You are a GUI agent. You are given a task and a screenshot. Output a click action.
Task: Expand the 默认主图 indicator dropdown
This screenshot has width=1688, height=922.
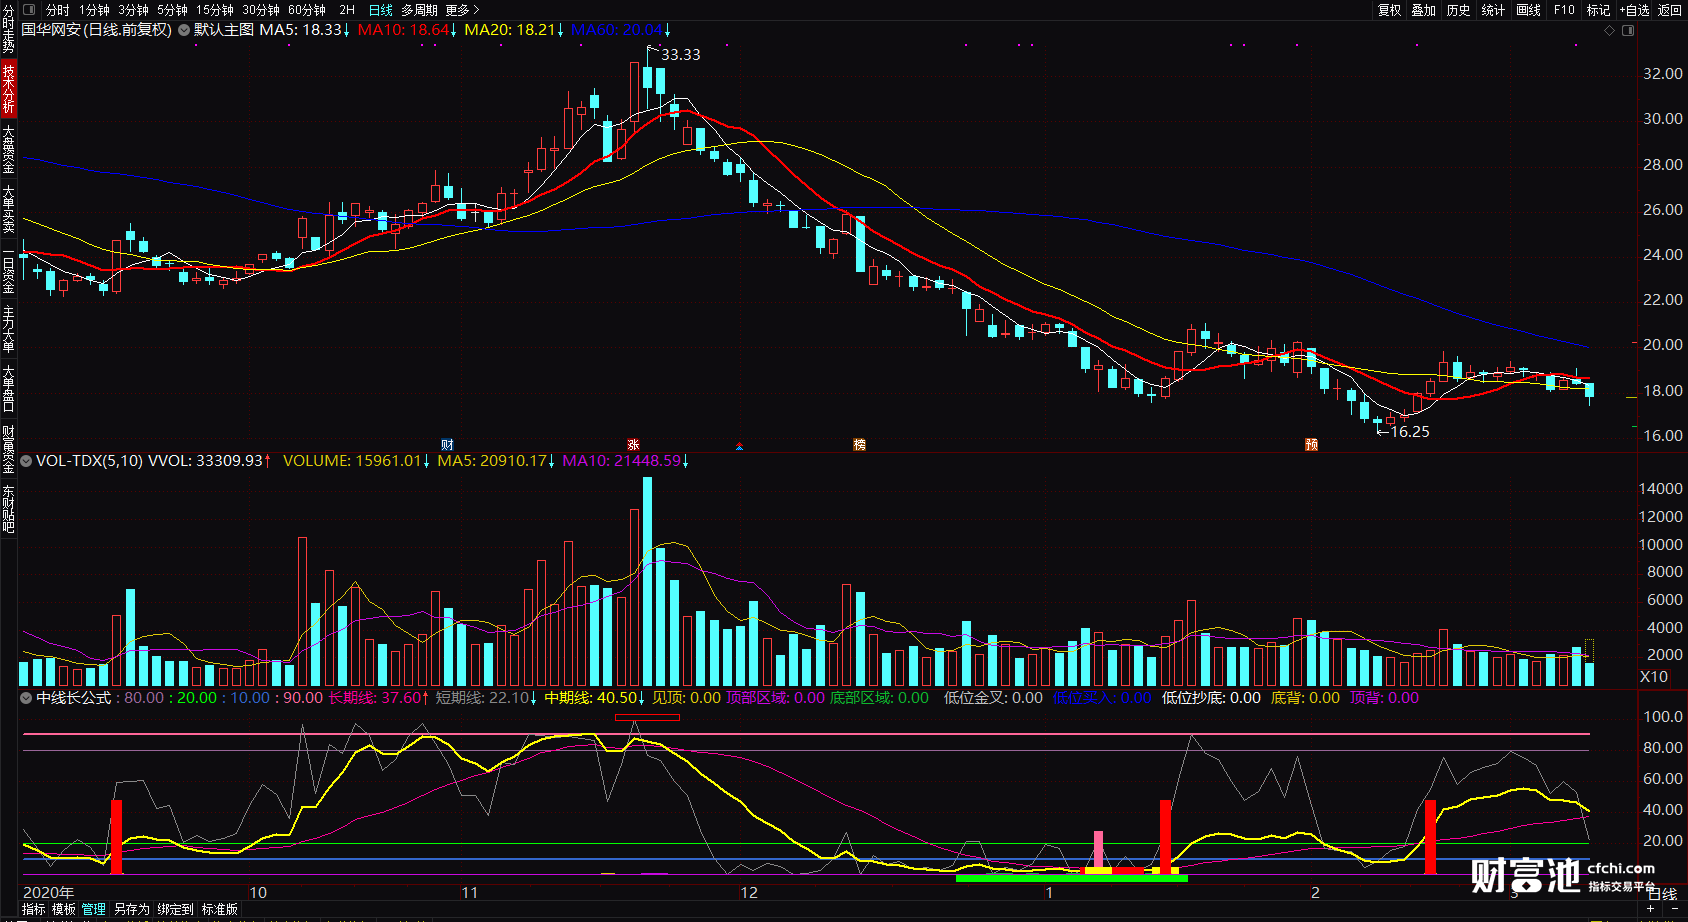(184, 30)
